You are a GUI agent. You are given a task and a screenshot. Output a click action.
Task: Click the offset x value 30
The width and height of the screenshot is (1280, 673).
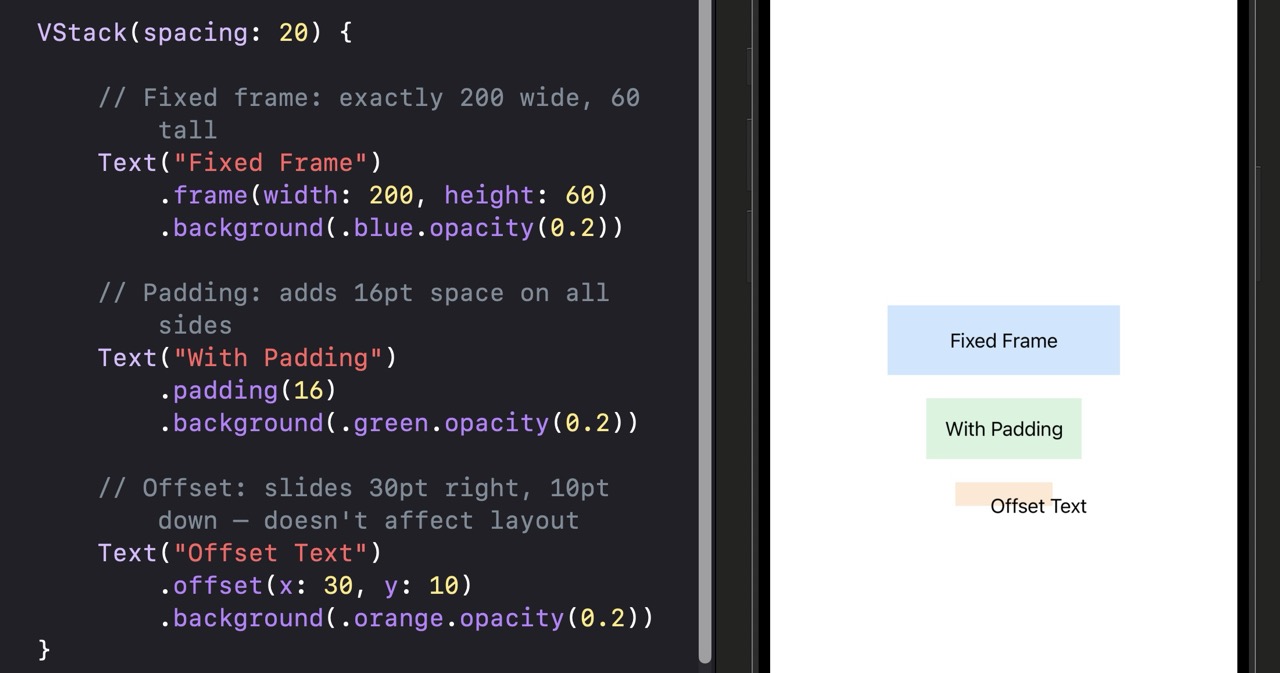[x=338, y=585]
